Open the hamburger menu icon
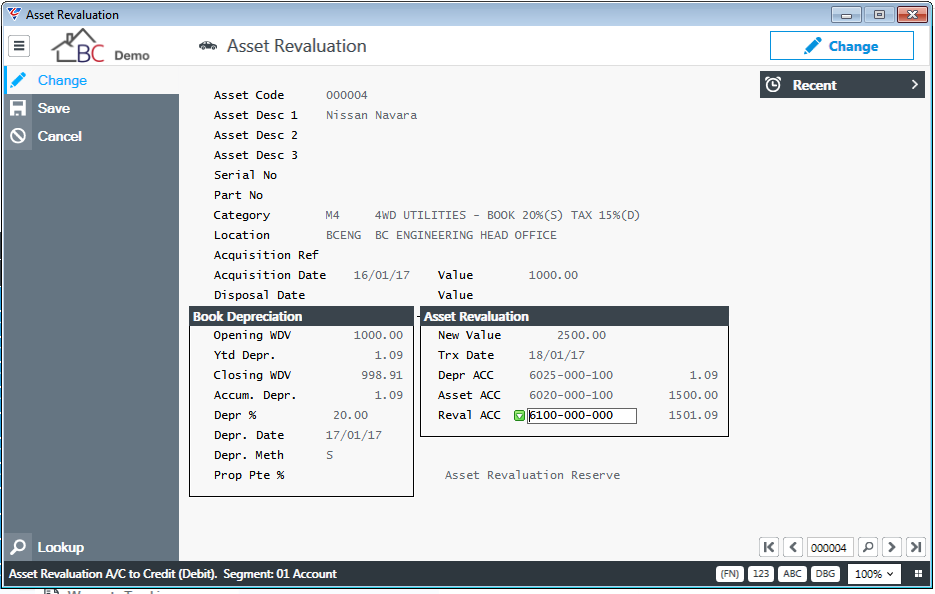 tap(19, 45)
